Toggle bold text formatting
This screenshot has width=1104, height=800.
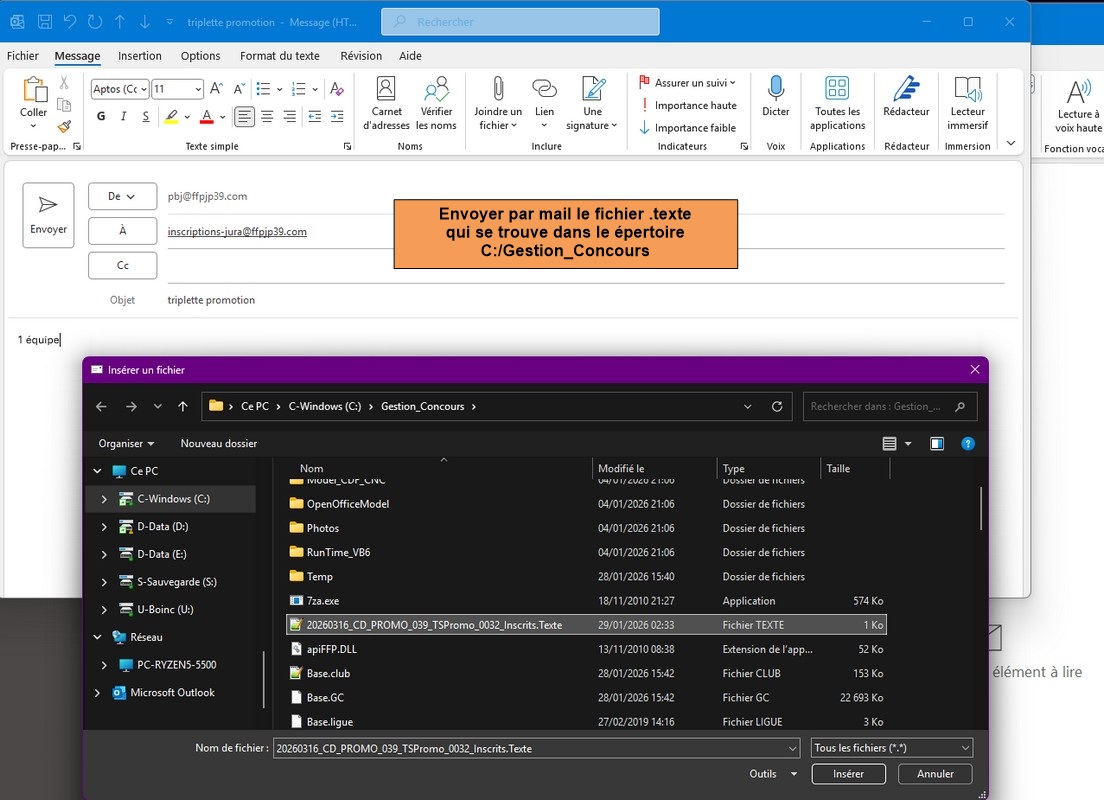click(x=101, y=117)
